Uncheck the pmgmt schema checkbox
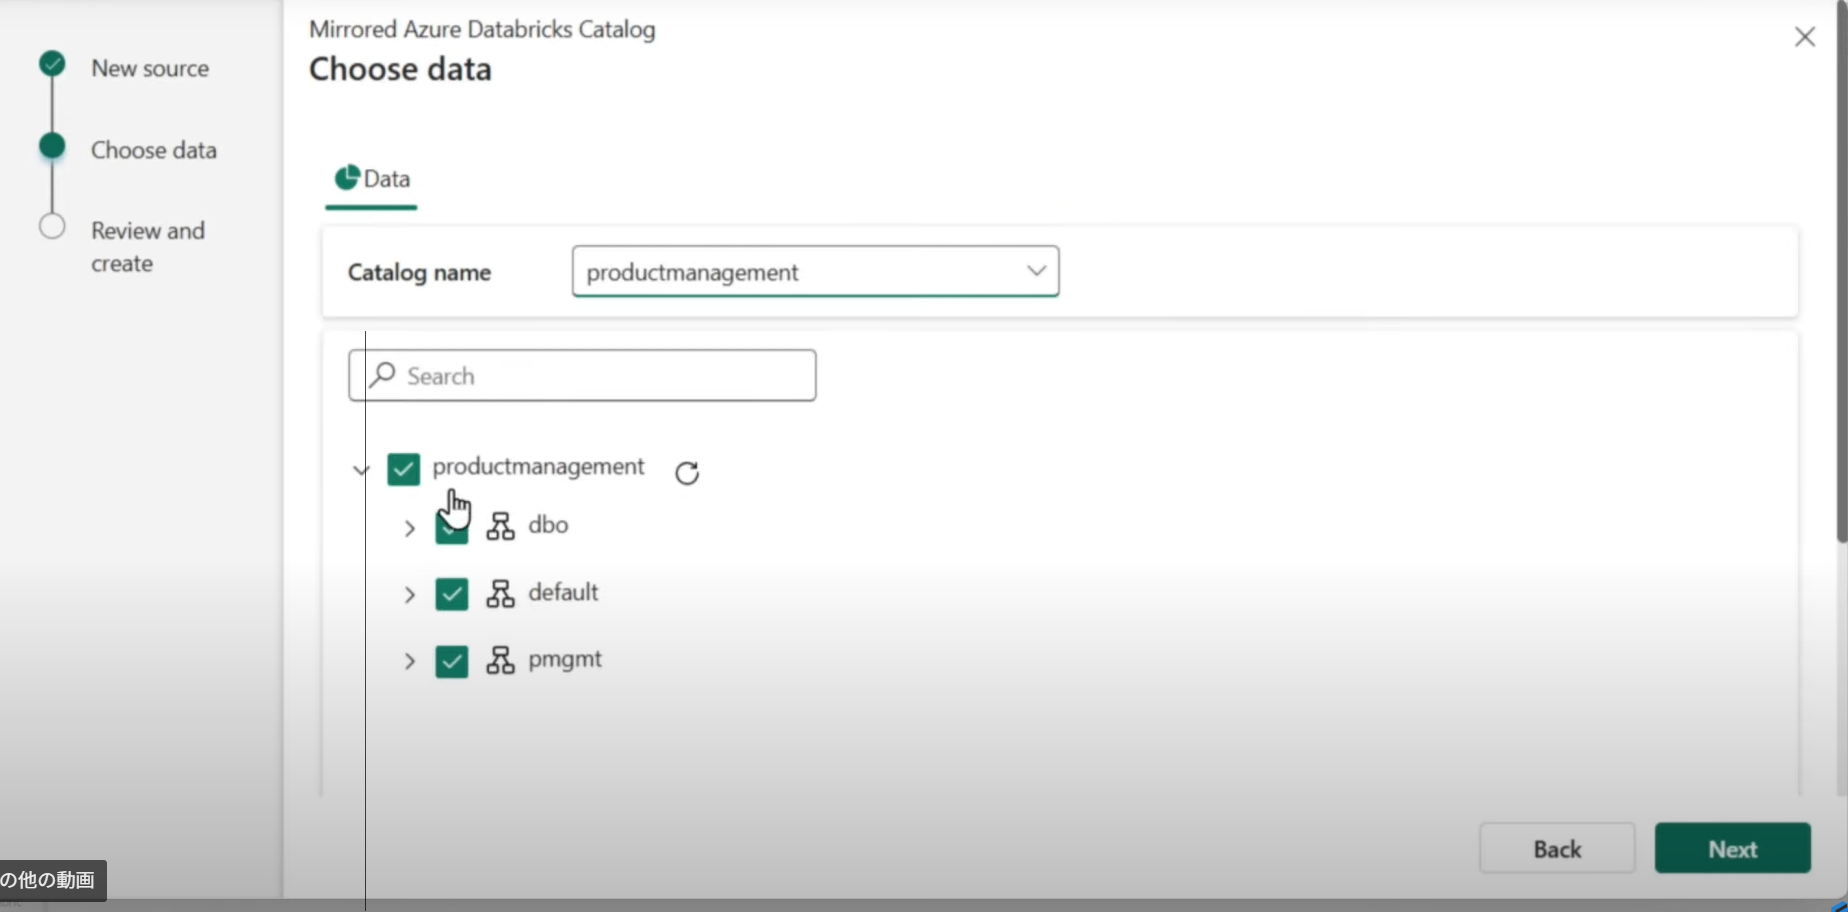Screen dimensions: 1848x912 (x=452, y=661)
